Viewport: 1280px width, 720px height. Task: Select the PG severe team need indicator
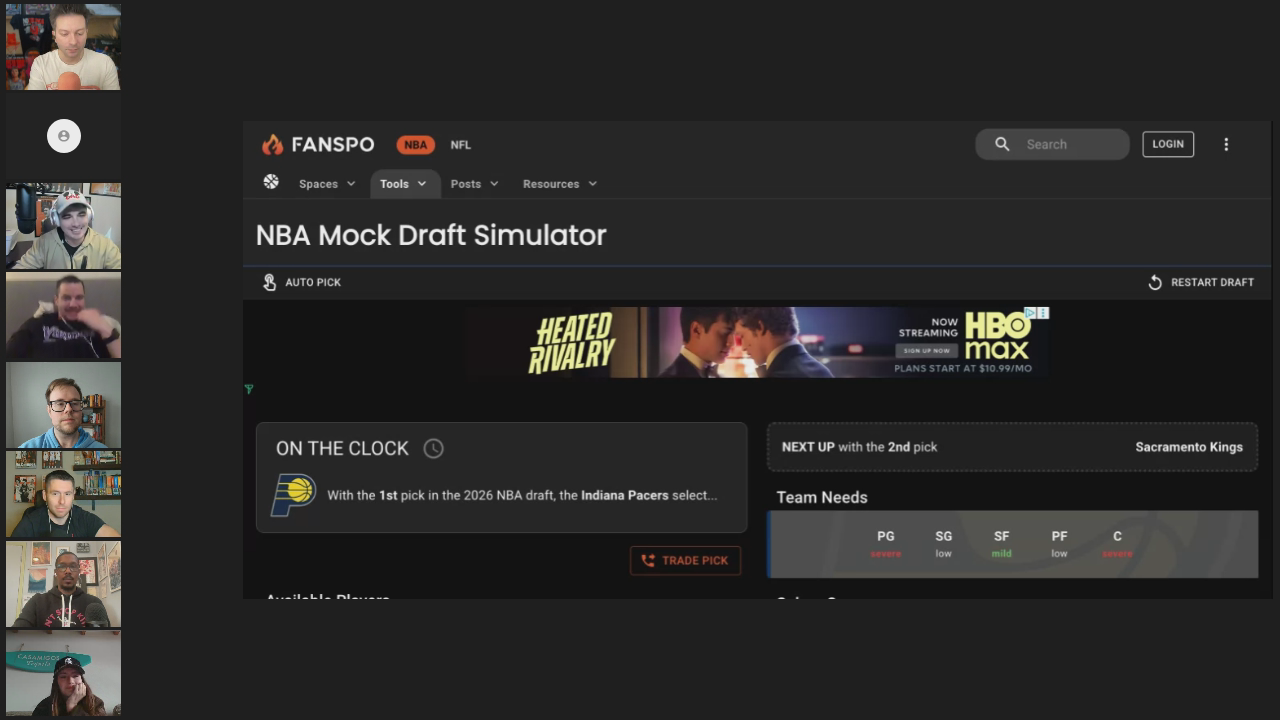[x=886, y=544]
